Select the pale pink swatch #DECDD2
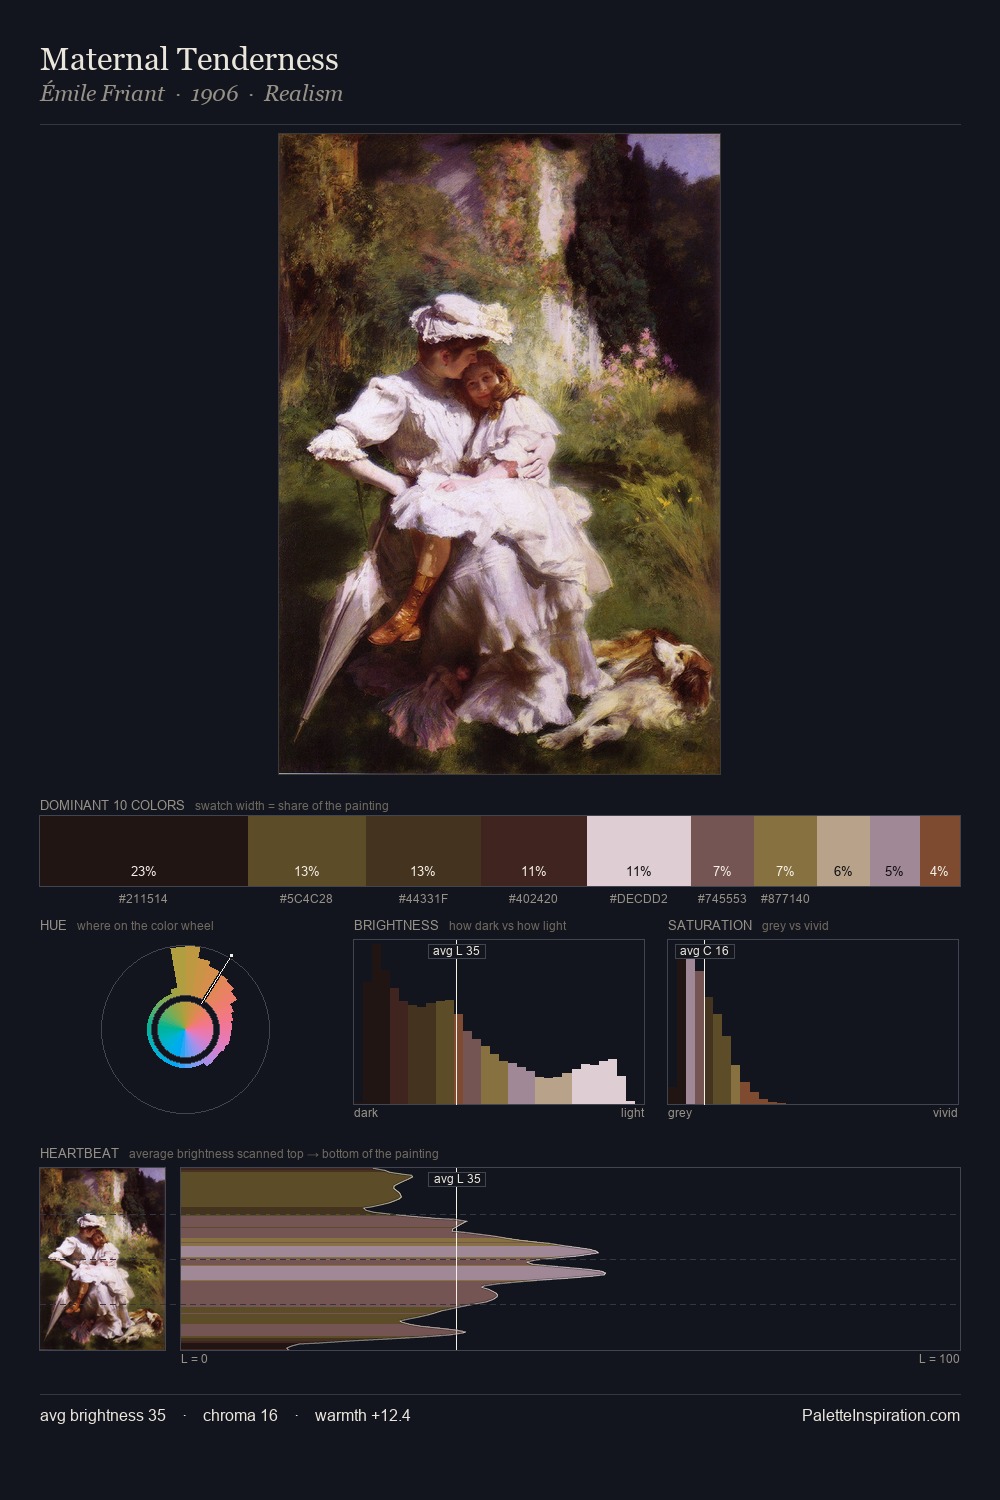This screenshot has height=1500, width=1000. click(639, 851)
